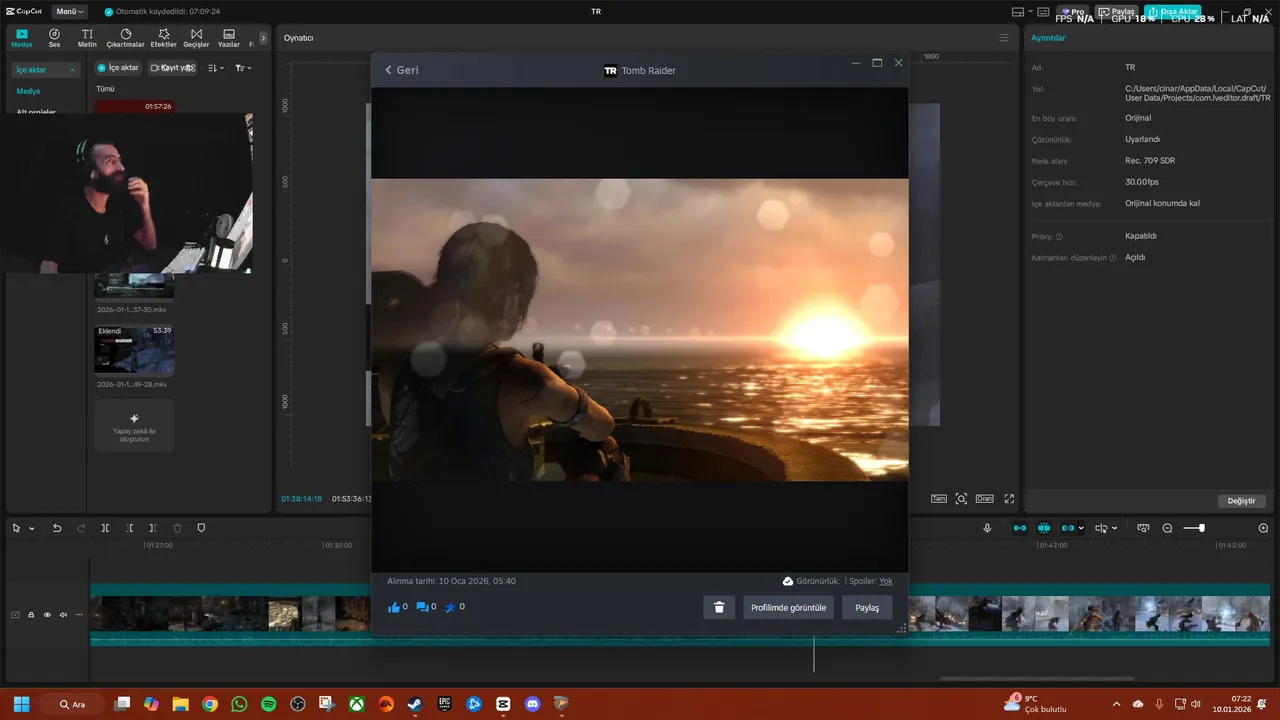Click the Spoiler Yok link

coord(885,581)
